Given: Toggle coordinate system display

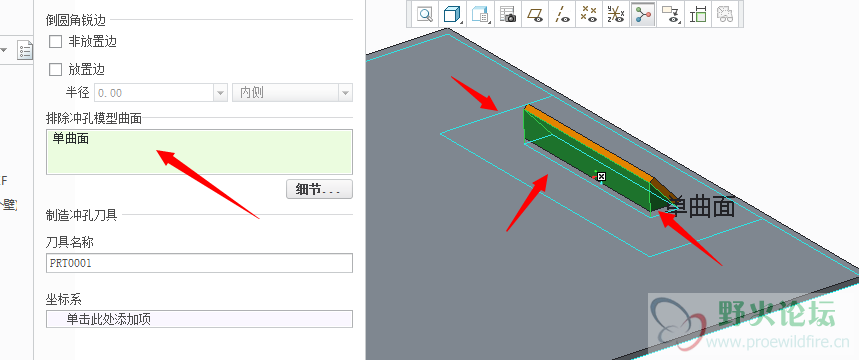Looking at the screenshot, I should 617,14.
